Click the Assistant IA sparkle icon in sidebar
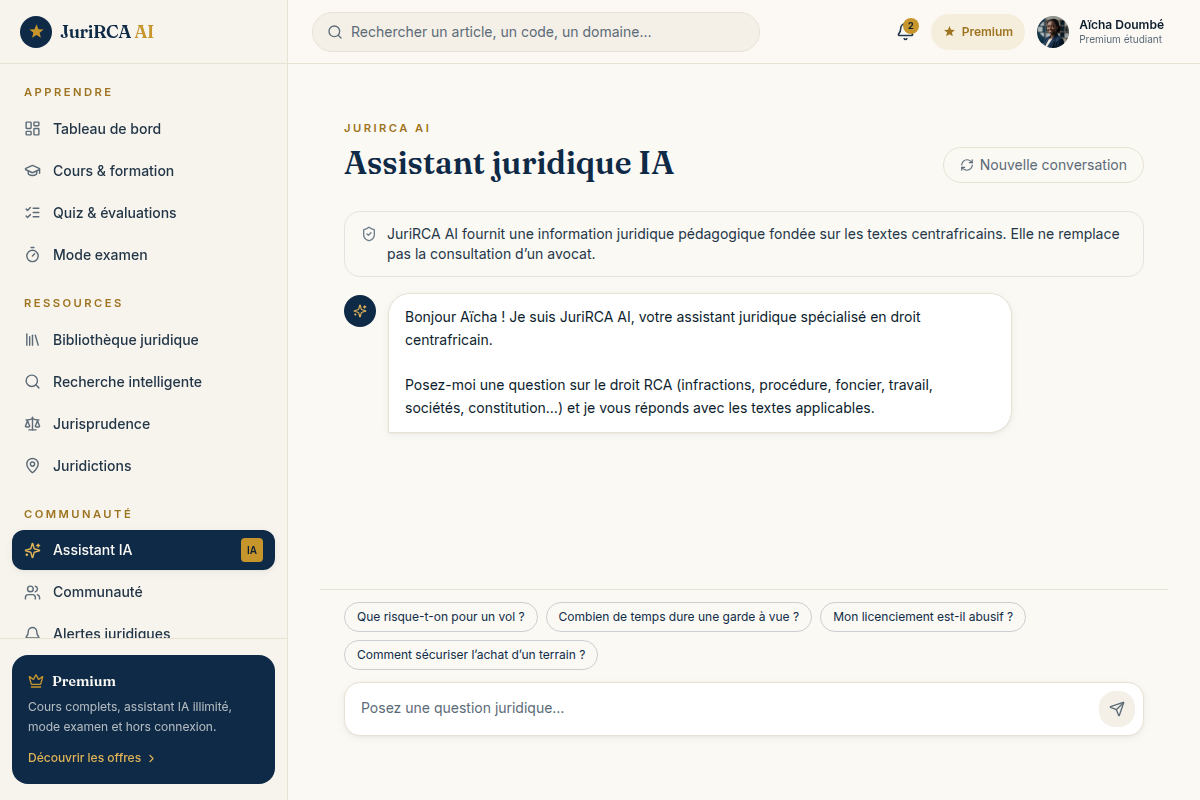This screenshot has width=1200, height=800. point(32,550)
